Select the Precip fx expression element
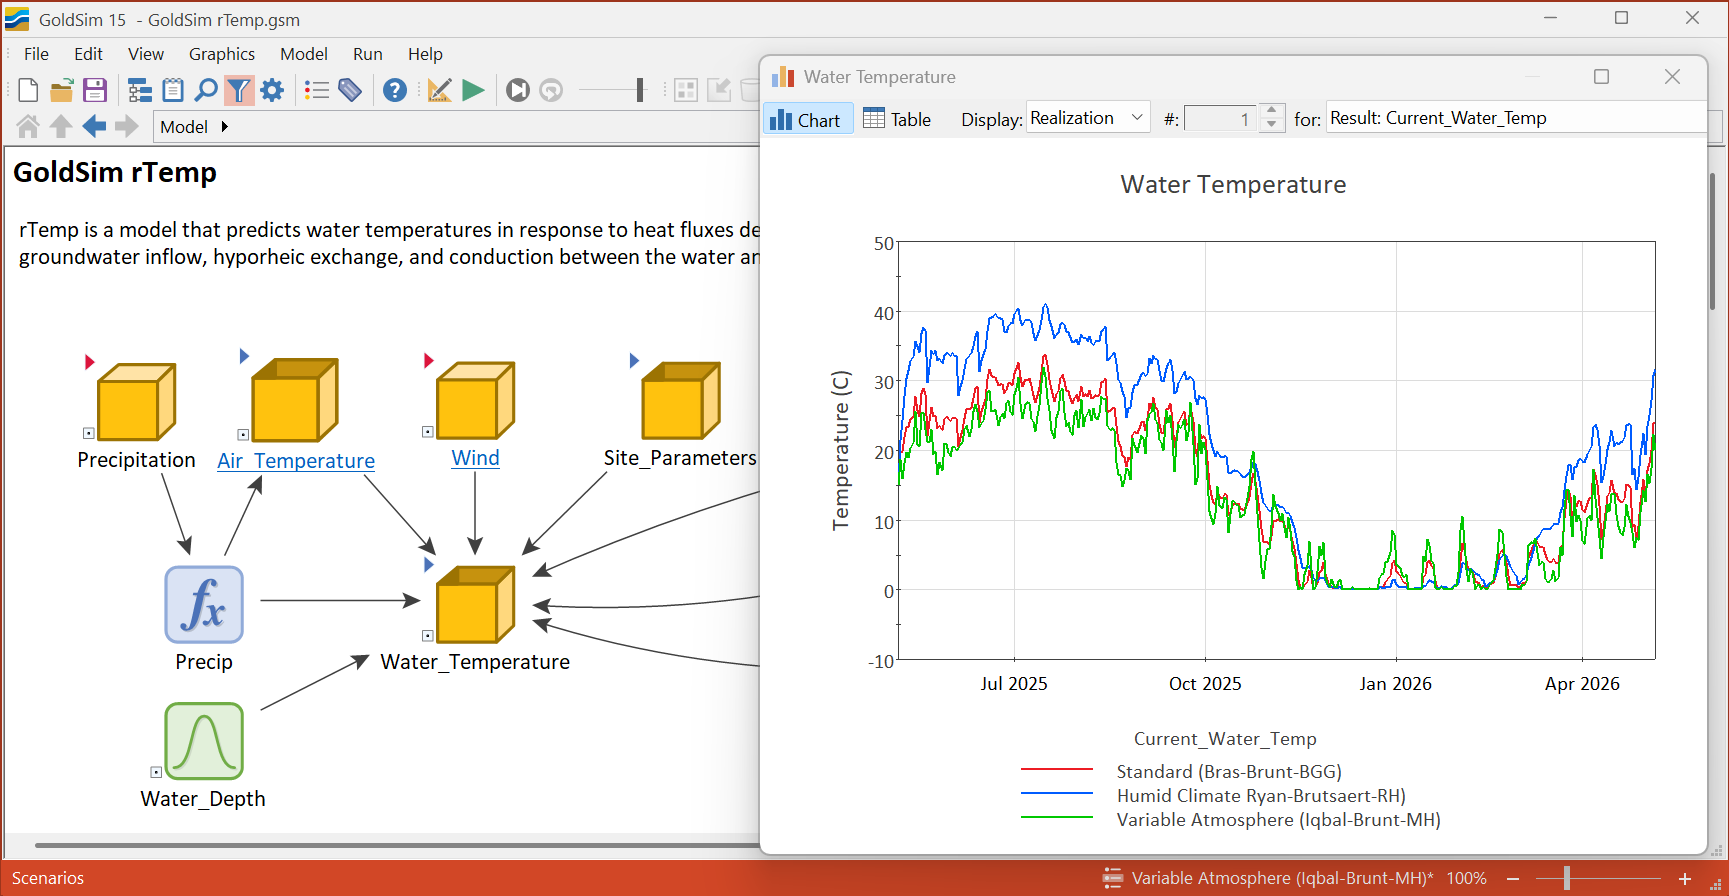Screen dimensions: 1729x896 204,604
